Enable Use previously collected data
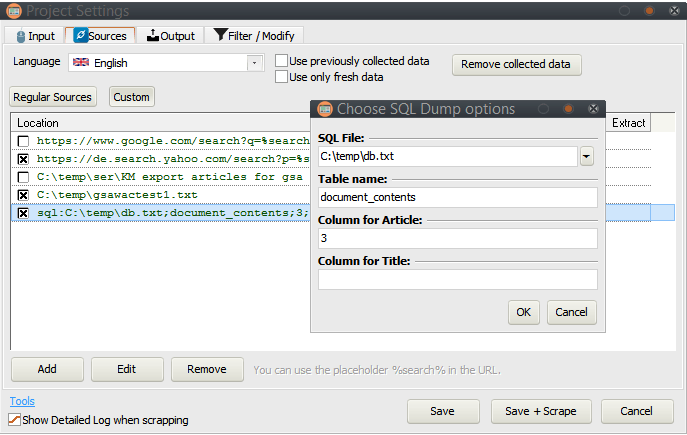Viewport: 687px width, 435px height. (281, 60)
